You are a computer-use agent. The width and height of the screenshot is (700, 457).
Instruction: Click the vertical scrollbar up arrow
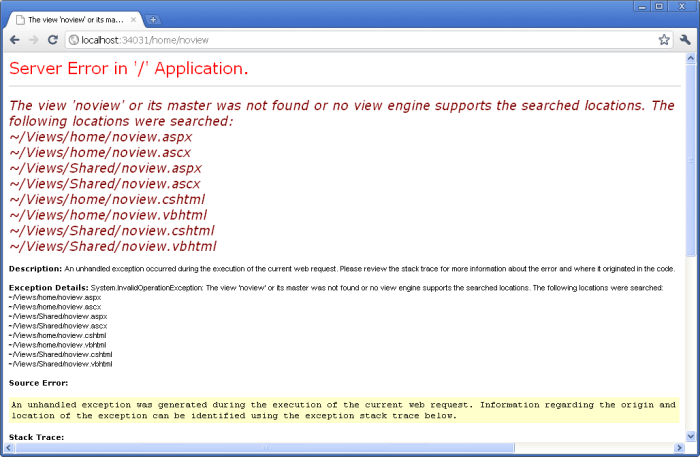click(692, 59)
